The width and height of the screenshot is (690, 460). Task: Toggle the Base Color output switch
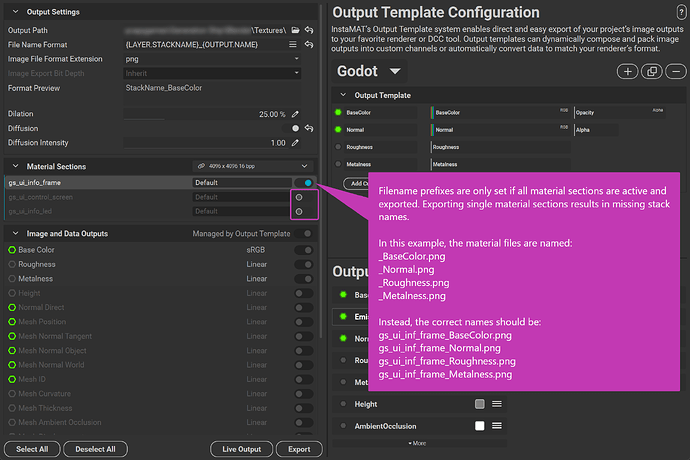click(304, 250)
